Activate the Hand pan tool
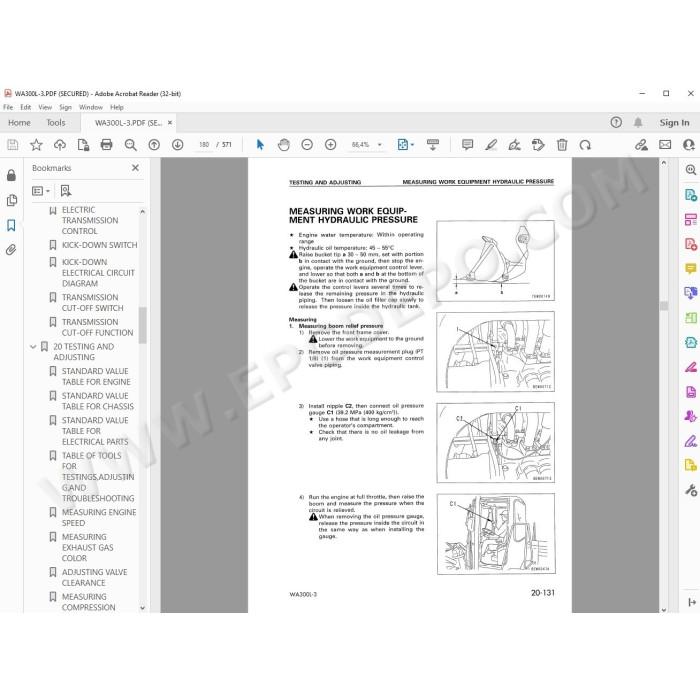 point(283,145)
